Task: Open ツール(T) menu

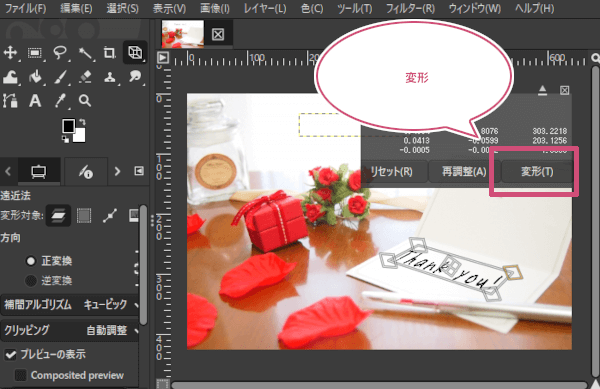Action: pos(354,8)
